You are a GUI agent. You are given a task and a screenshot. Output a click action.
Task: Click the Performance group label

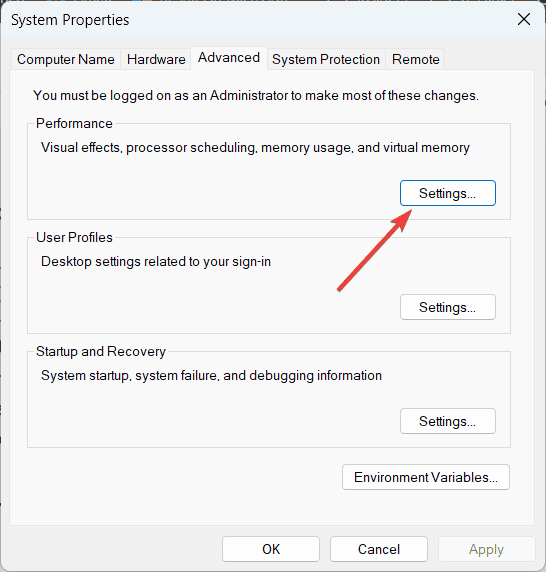click(x=74, y=123)
